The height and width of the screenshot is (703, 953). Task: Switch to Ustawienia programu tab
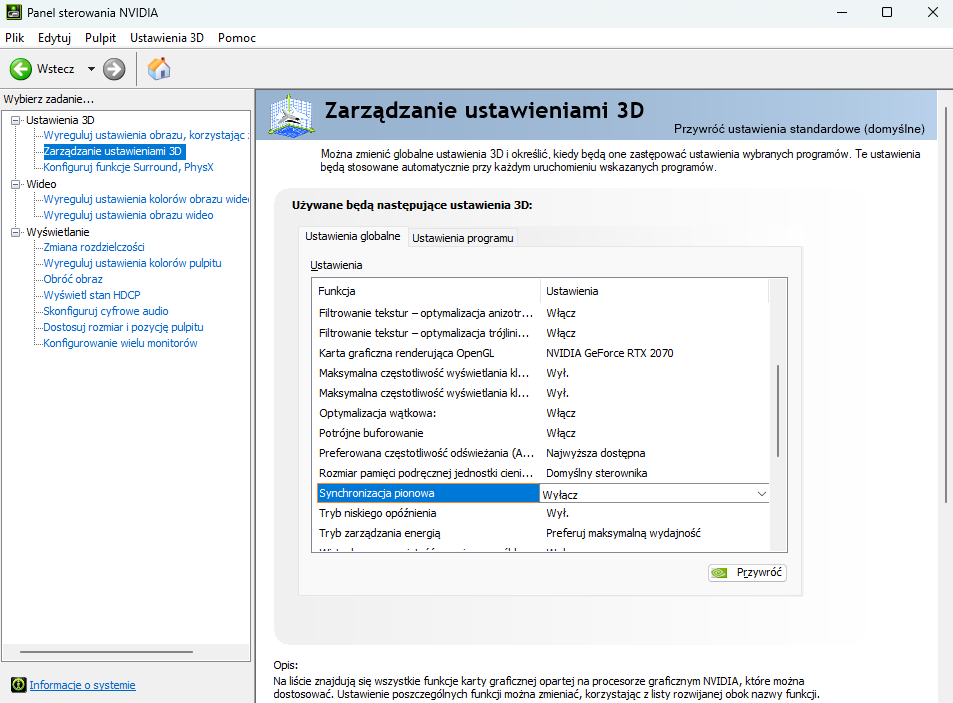(x=463, y=238)
